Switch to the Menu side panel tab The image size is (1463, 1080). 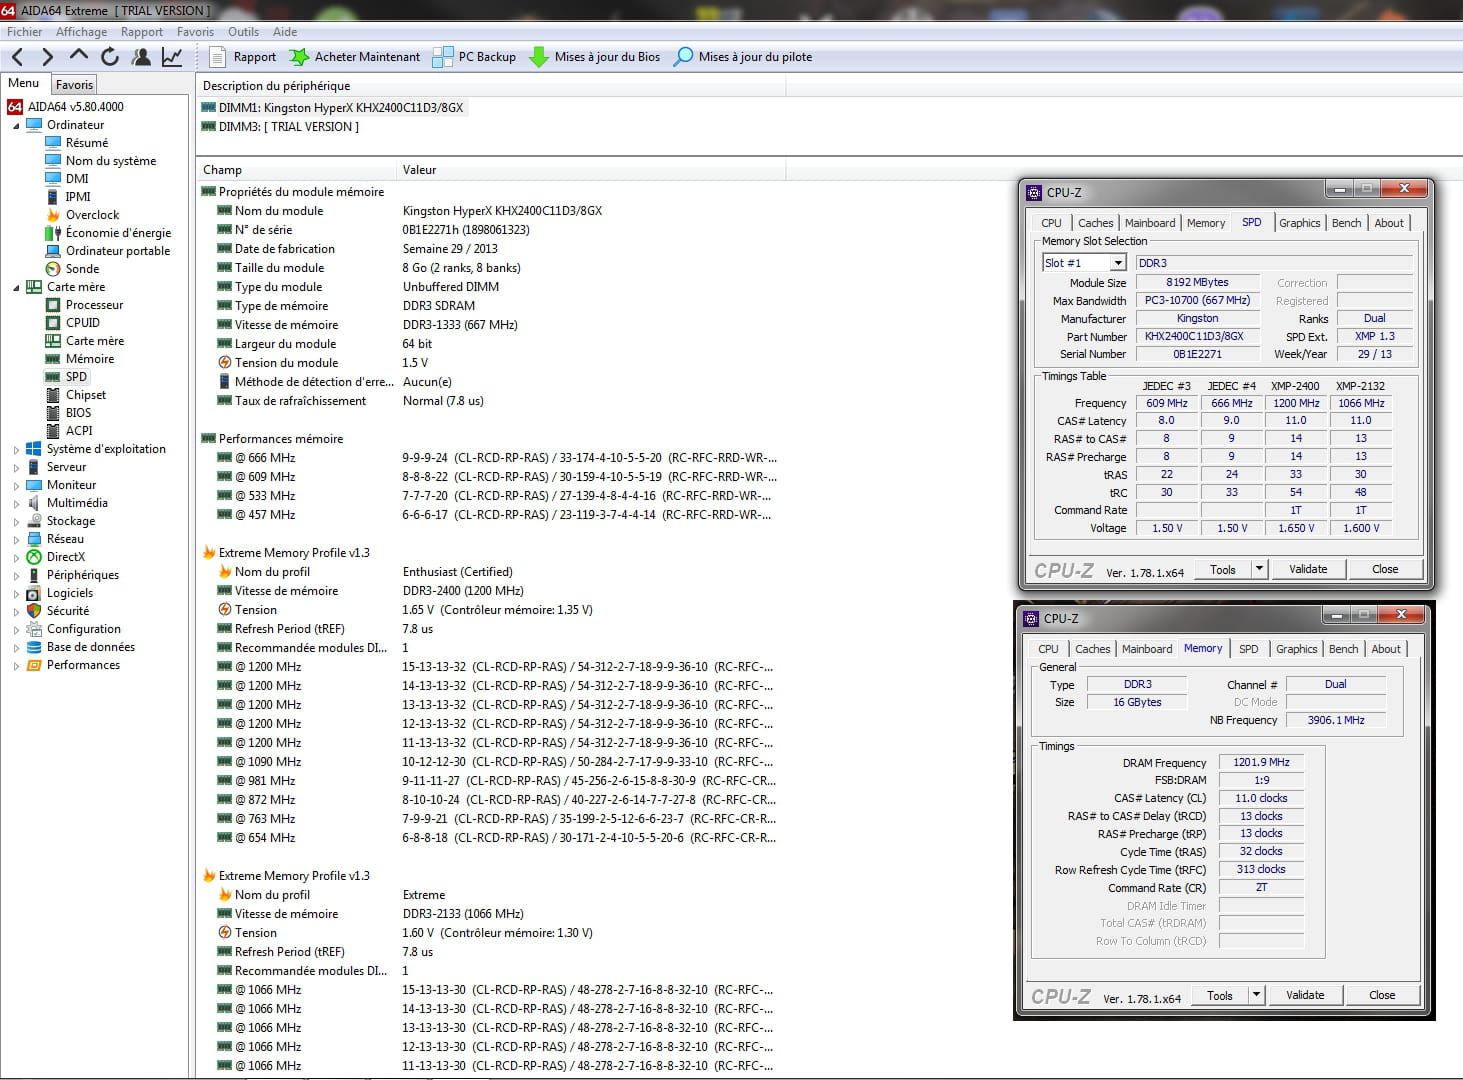(23, 83)
